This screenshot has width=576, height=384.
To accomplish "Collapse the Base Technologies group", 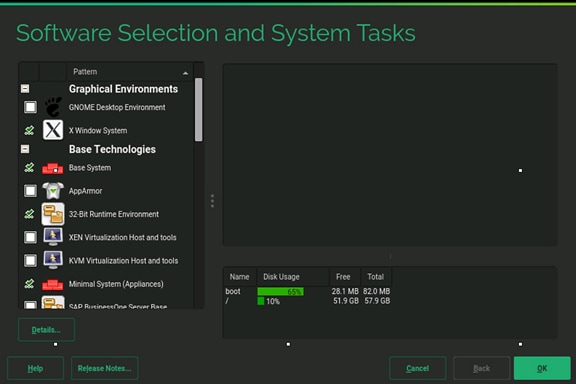I will [x=25, y=149].
